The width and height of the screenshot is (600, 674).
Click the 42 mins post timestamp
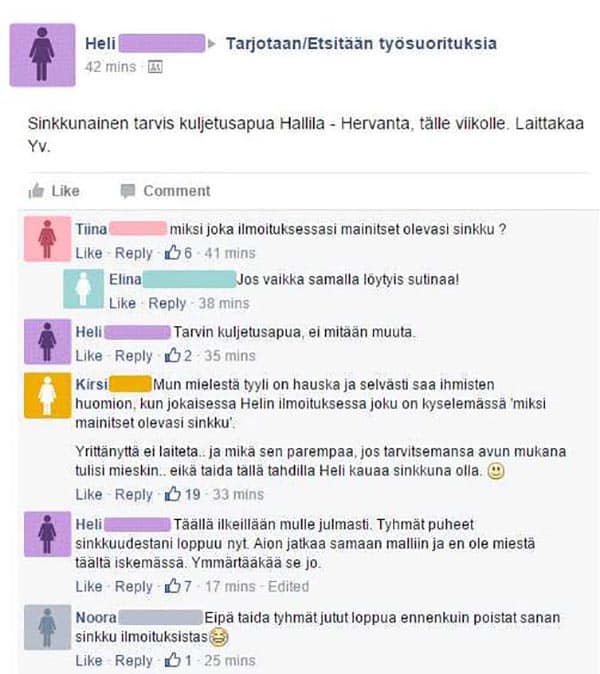[x=110, y=67]
